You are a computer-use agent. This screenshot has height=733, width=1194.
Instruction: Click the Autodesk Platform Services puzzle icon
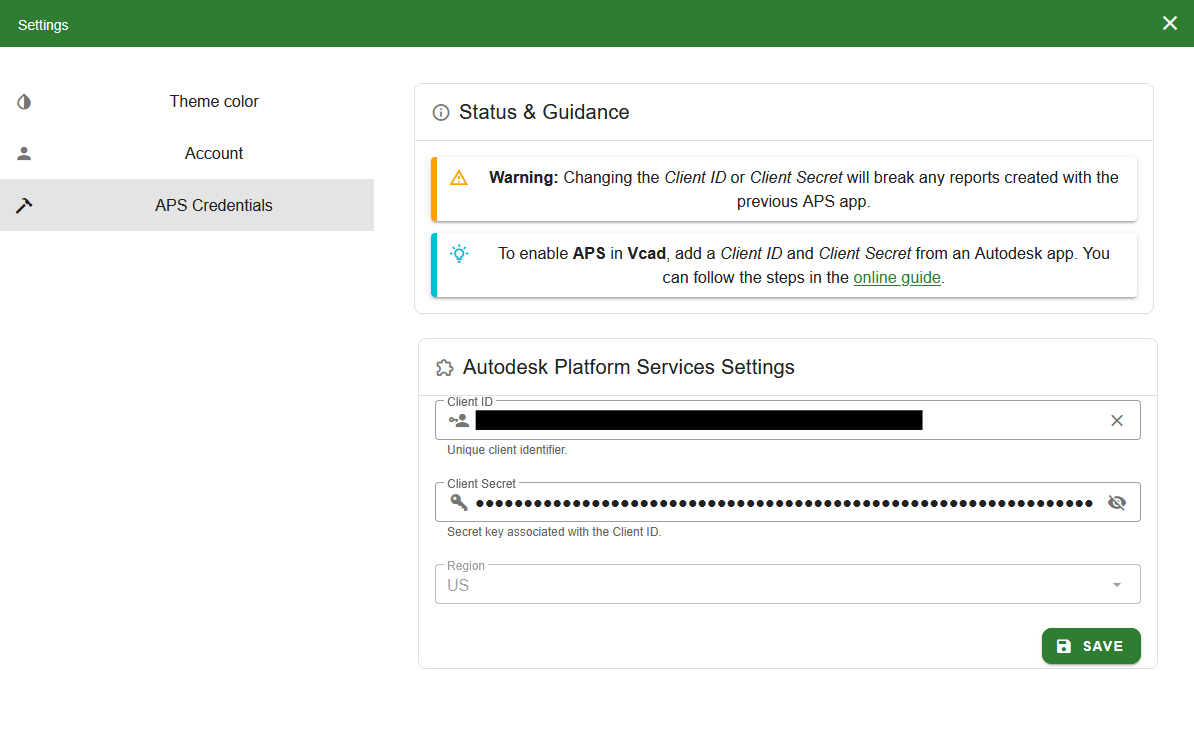coord(444,368)
